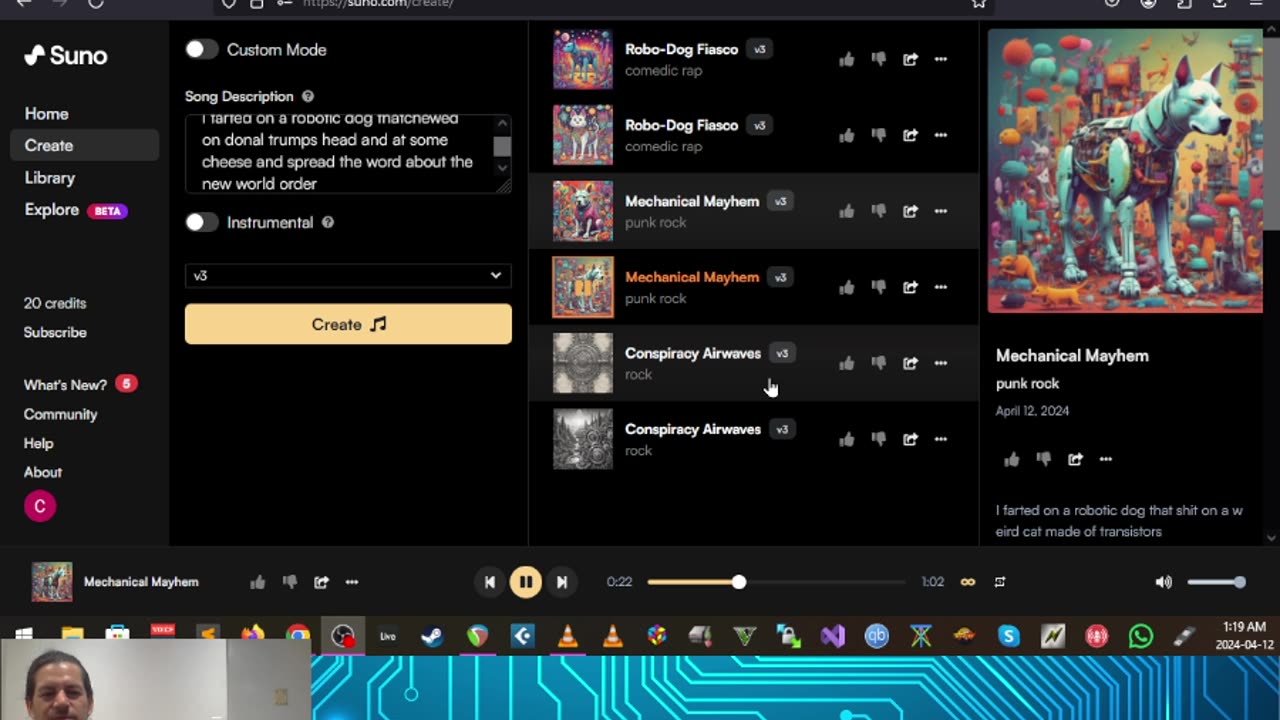1280x720 pixels.
Task: Share the song from the player bar
Action: (x=321, y=582)
